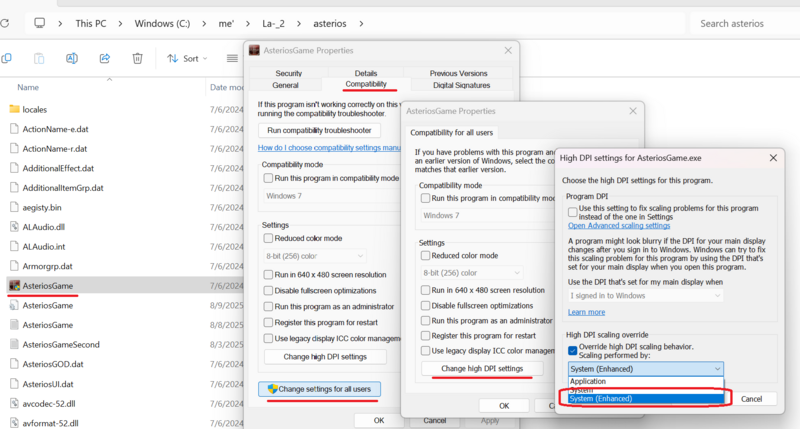This screenshot has width=800, height=429.
Task: Click the shield icon on Change settings for all users
Action: click(x=272, y=389)
